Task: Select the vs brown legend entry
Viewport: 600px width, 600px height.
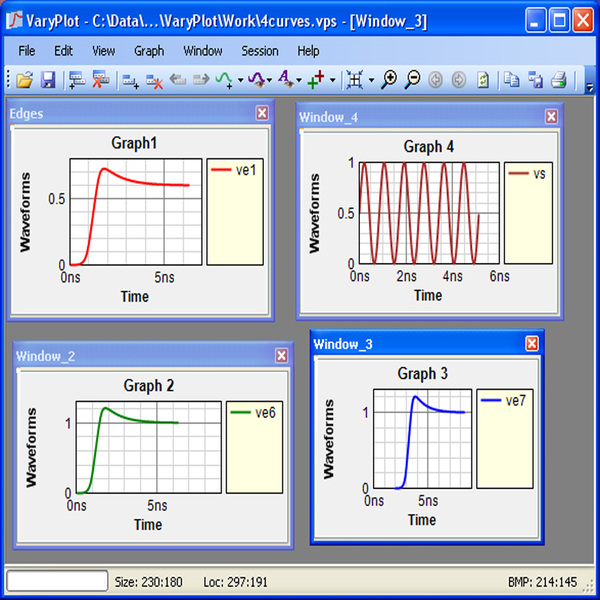Action: click(x=527, y=173)
